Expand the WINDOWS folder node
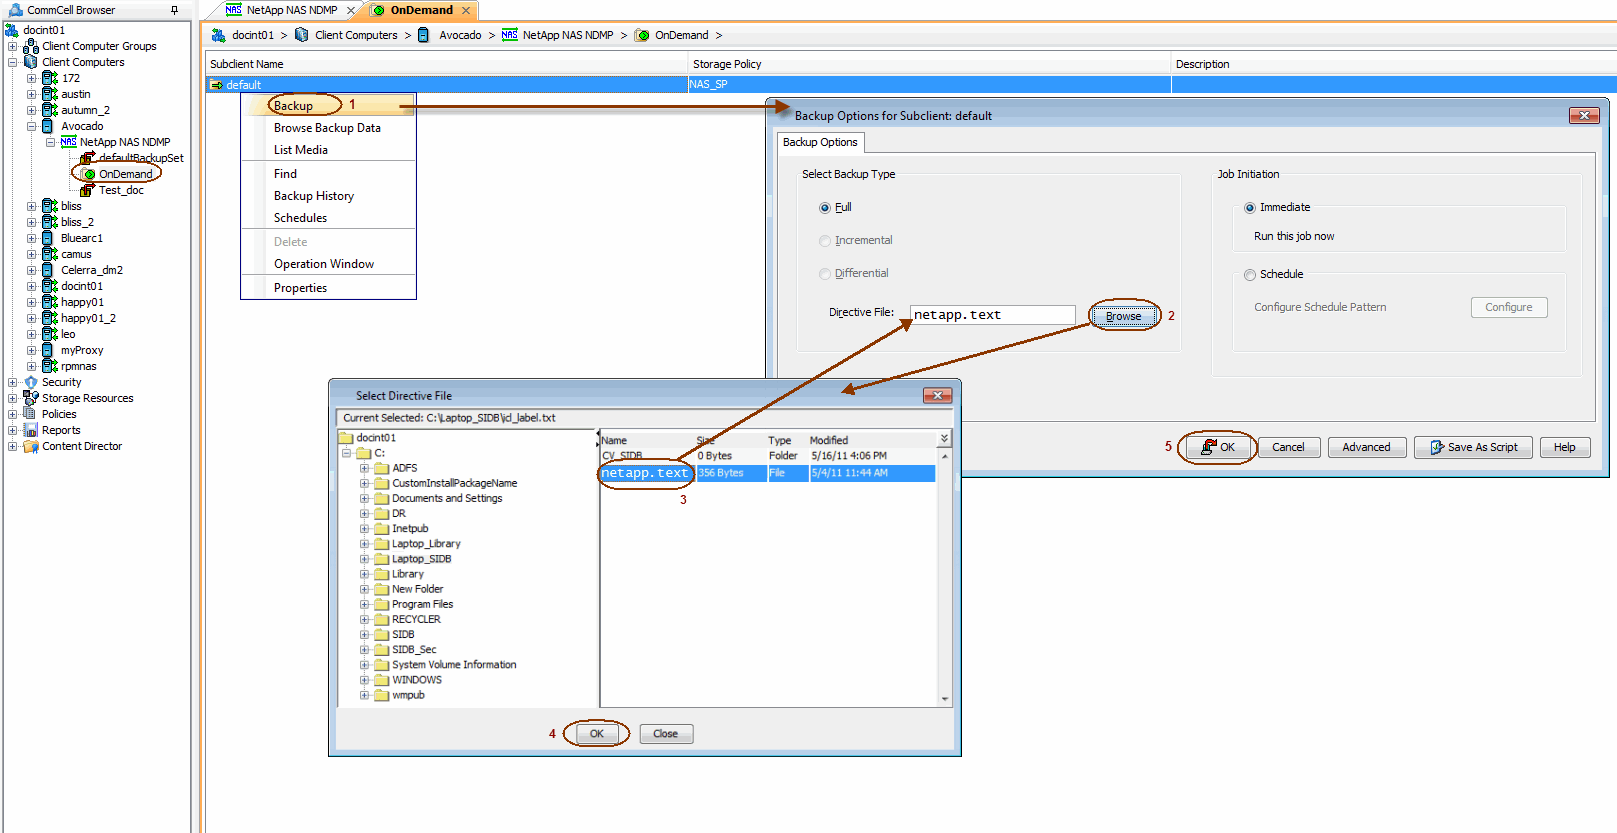This screenshot has height=833, width=1617. [x=365, y=680]
